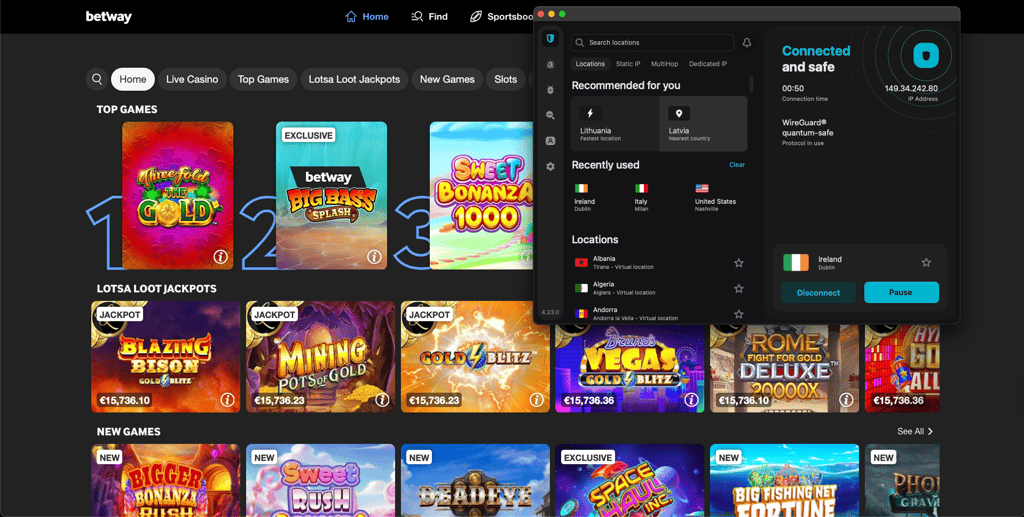The height and width of the screenshot is (517, 1024).
Task: Select the New Games category chip
Action: (x=447, y=79)
